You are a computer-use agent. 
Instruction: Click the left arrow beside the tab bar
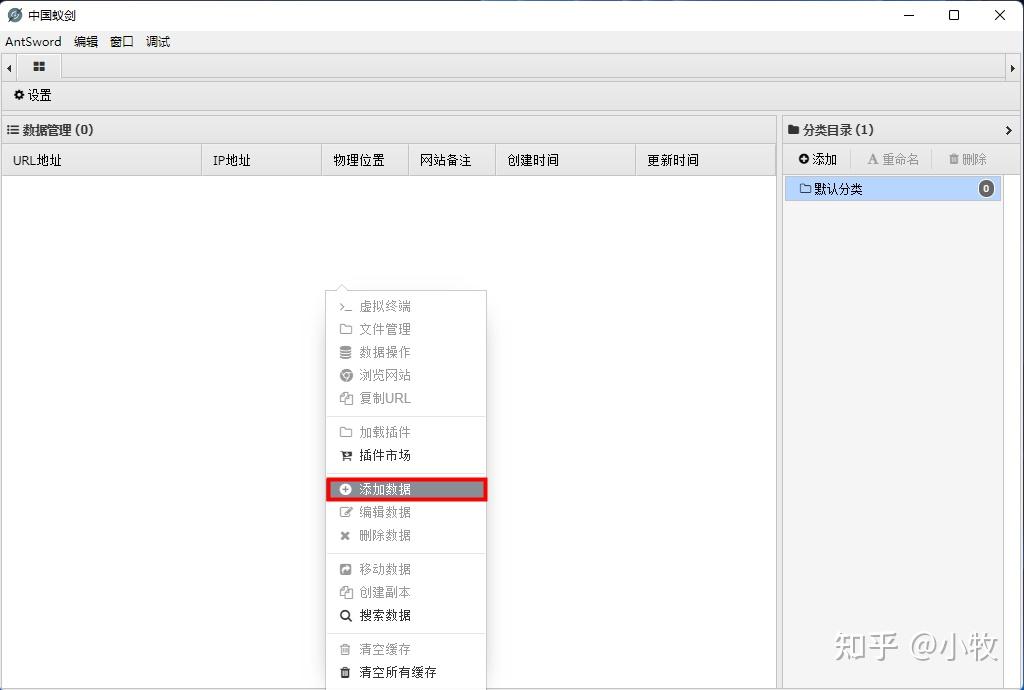coord(8,66)
